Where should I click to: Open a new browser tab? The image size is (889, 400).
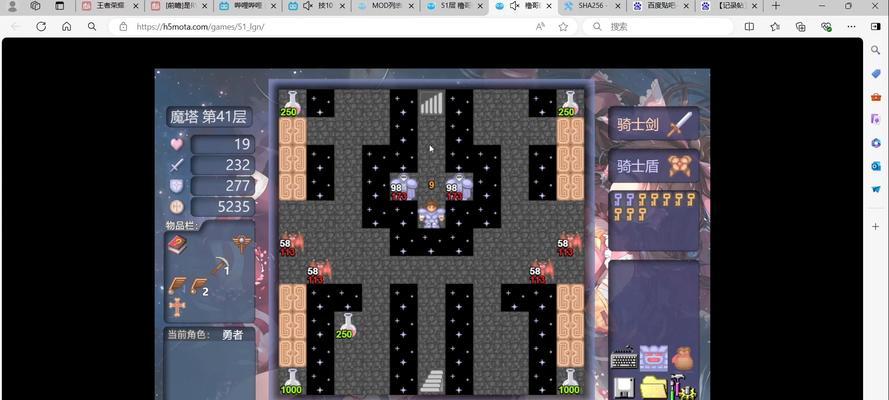[x=776, y=6]
